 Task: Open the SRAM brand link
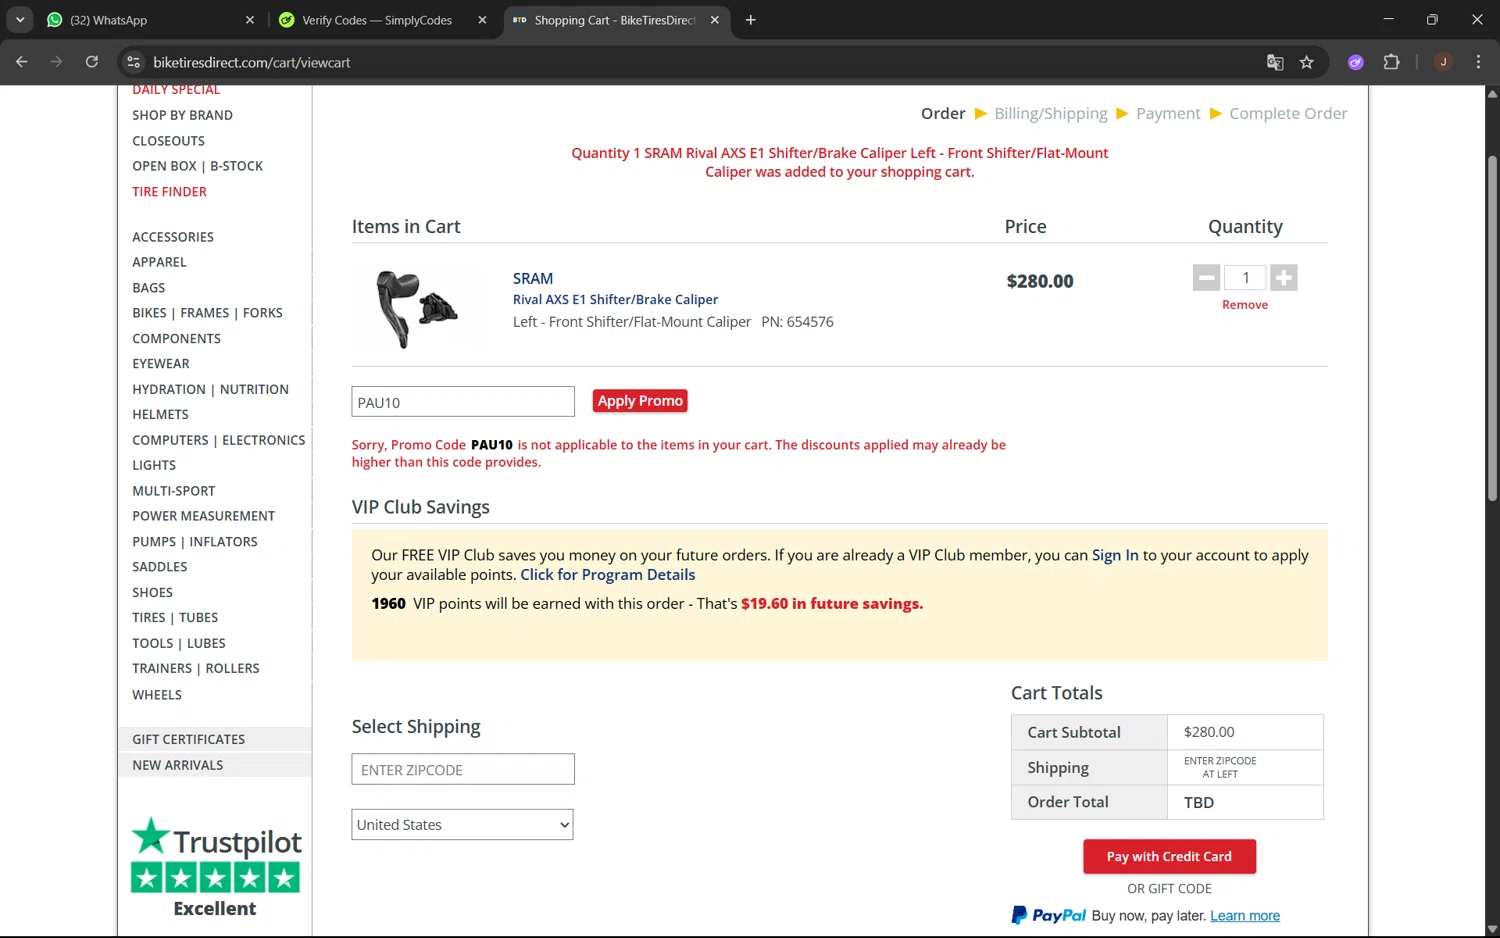[533, 278]
